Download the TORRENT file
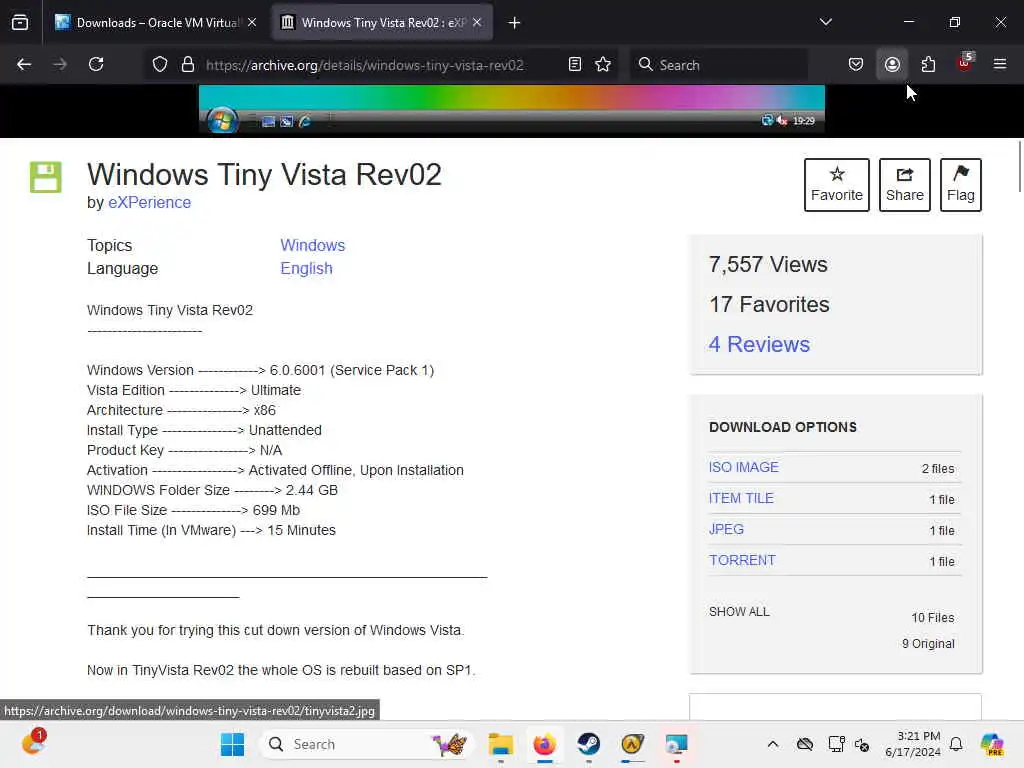1024x768 pixels. pyautogui.click(x=743, y=560)
